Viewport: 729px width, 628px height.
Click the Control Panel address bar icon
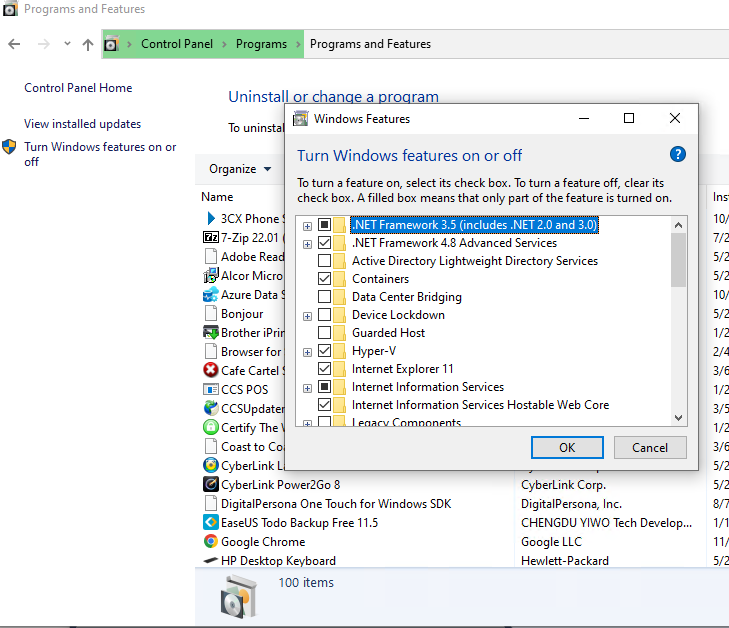[x=111, y=44]
